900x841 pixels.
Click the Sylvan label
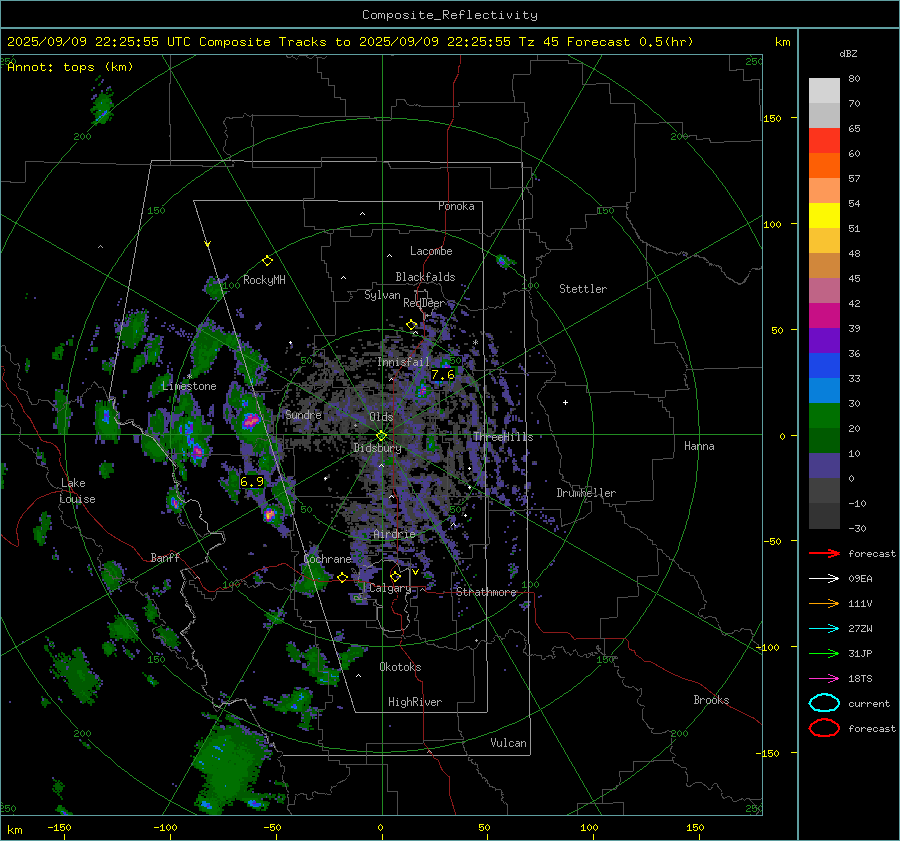(382, 295)
